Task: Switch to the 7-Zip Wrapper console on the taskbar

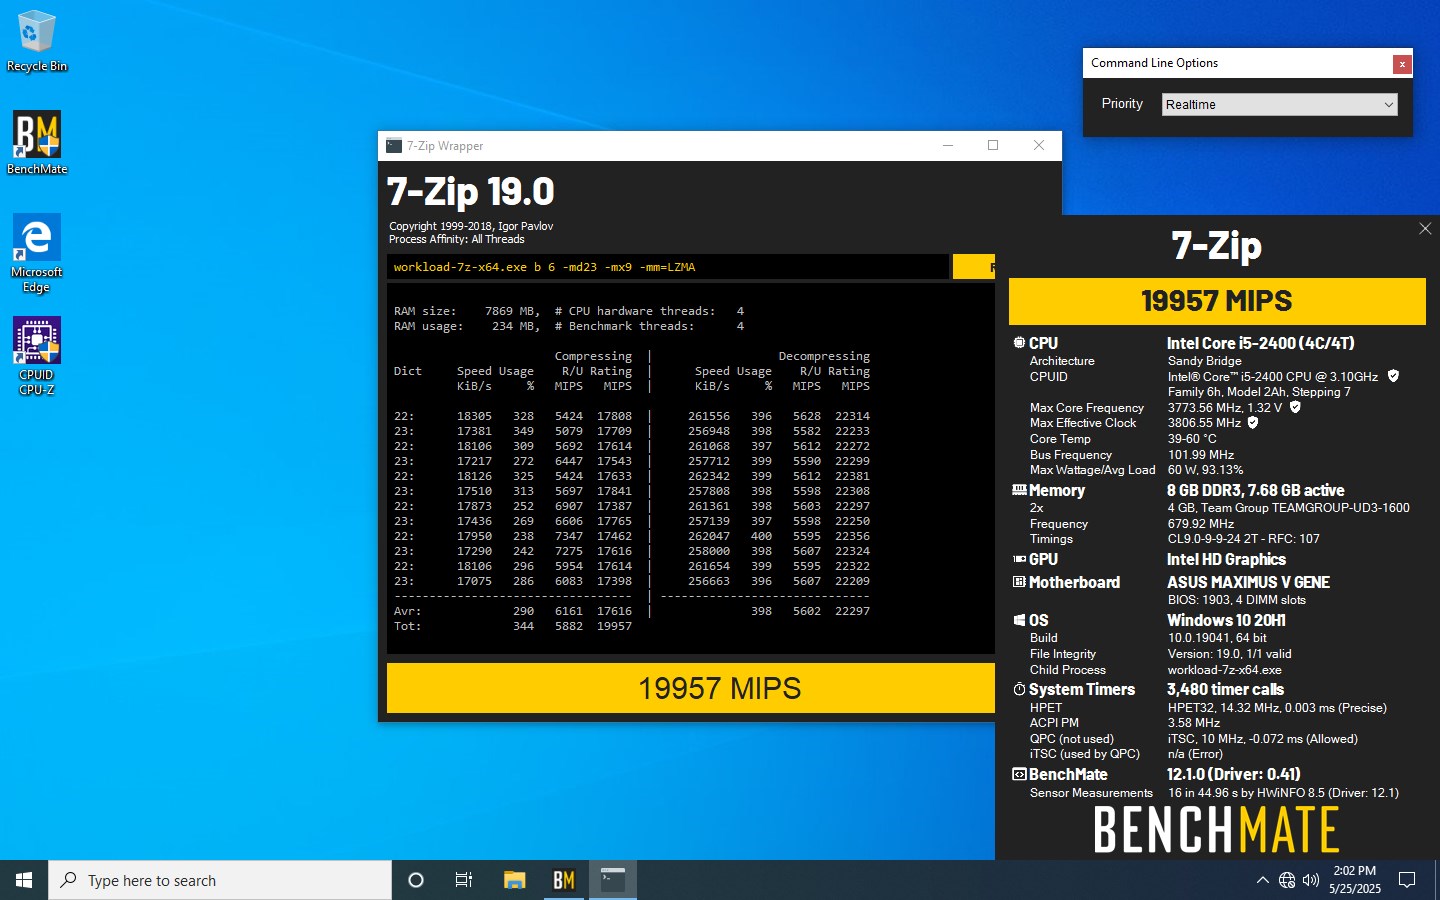Action: (x=613, y=880)
